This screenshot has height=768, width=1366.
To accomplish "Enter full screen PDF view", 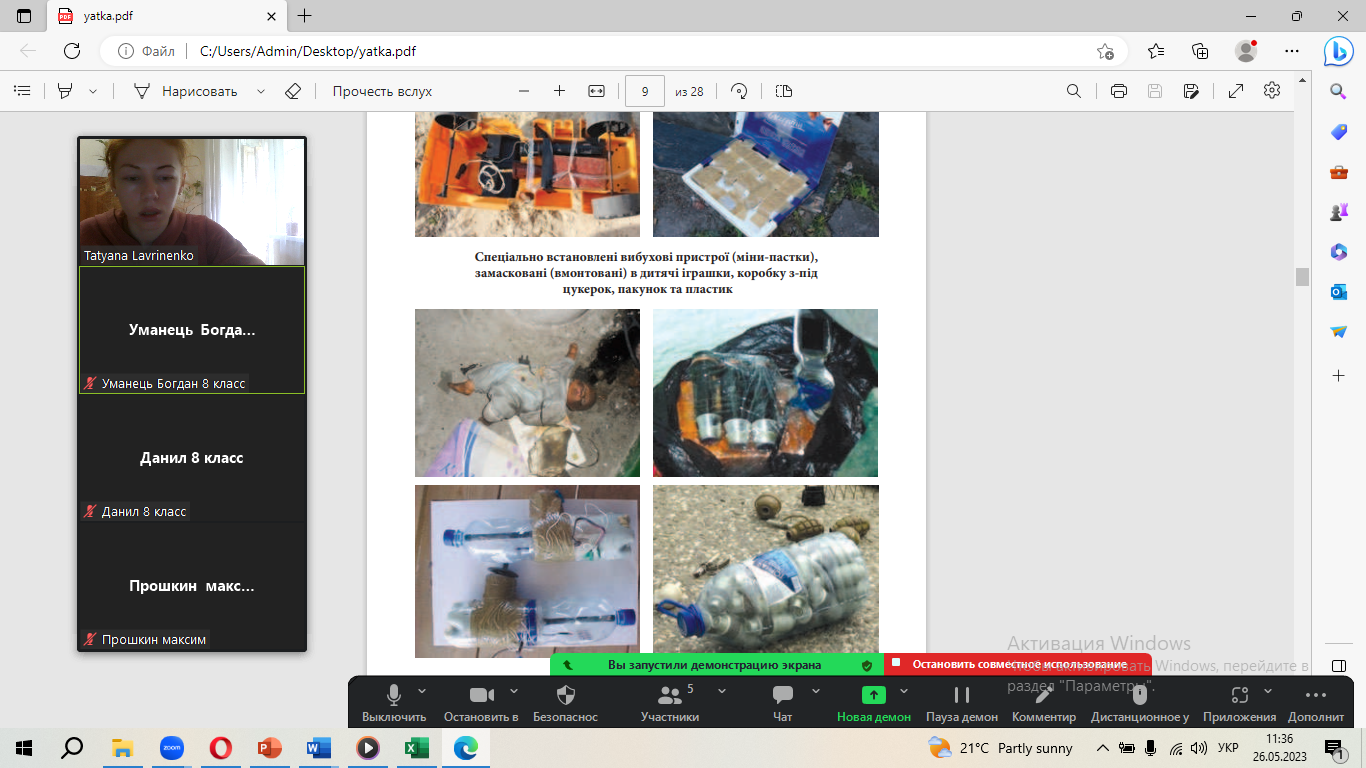I will [1236, 91].
